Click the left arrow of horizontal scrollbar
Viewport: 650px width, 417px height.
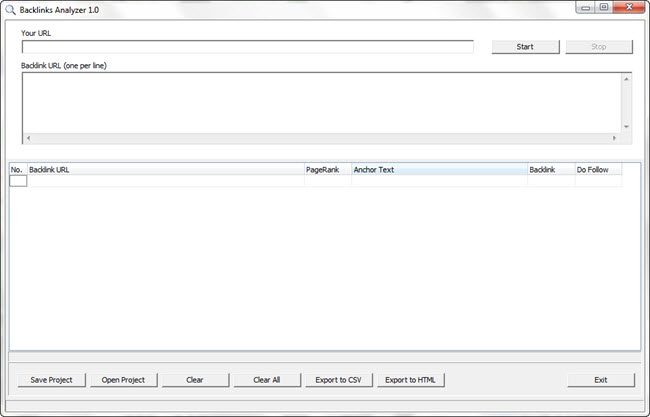click(27, 138)
